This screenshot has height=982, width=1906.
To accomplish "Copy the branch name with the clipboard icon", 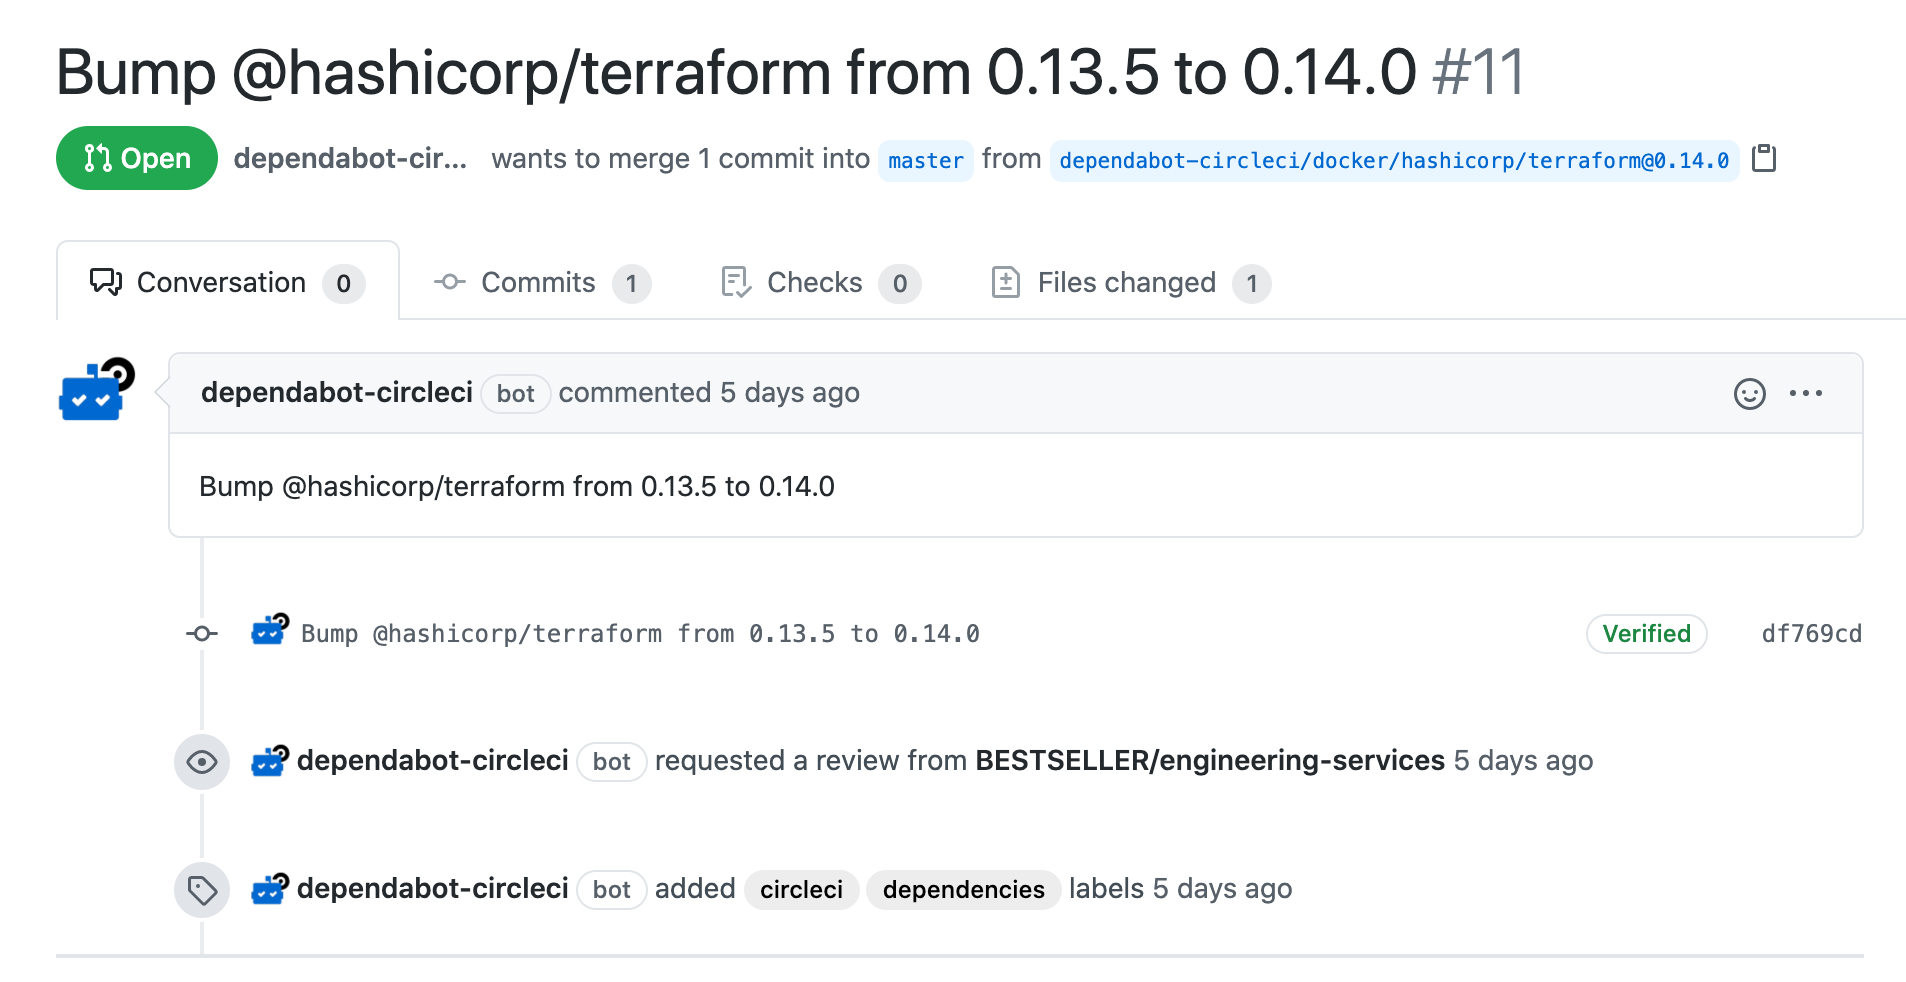I will pos(1764,158).
